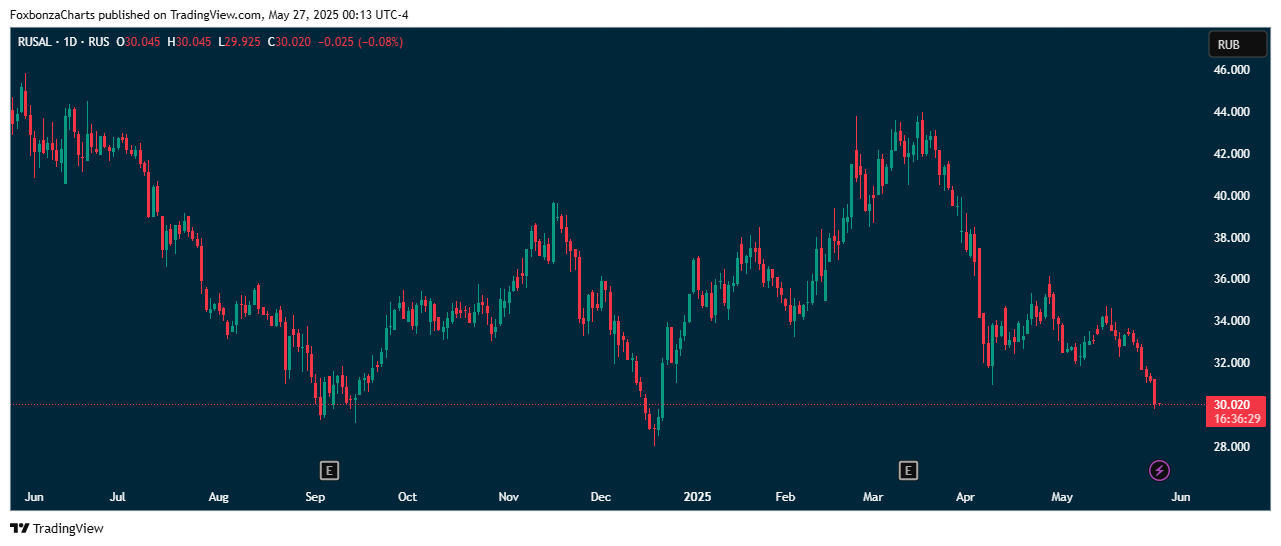This screenshot has height=546, width=1281.
Task: Click the 46.000 price axis label
Action: click(1232, 70)
